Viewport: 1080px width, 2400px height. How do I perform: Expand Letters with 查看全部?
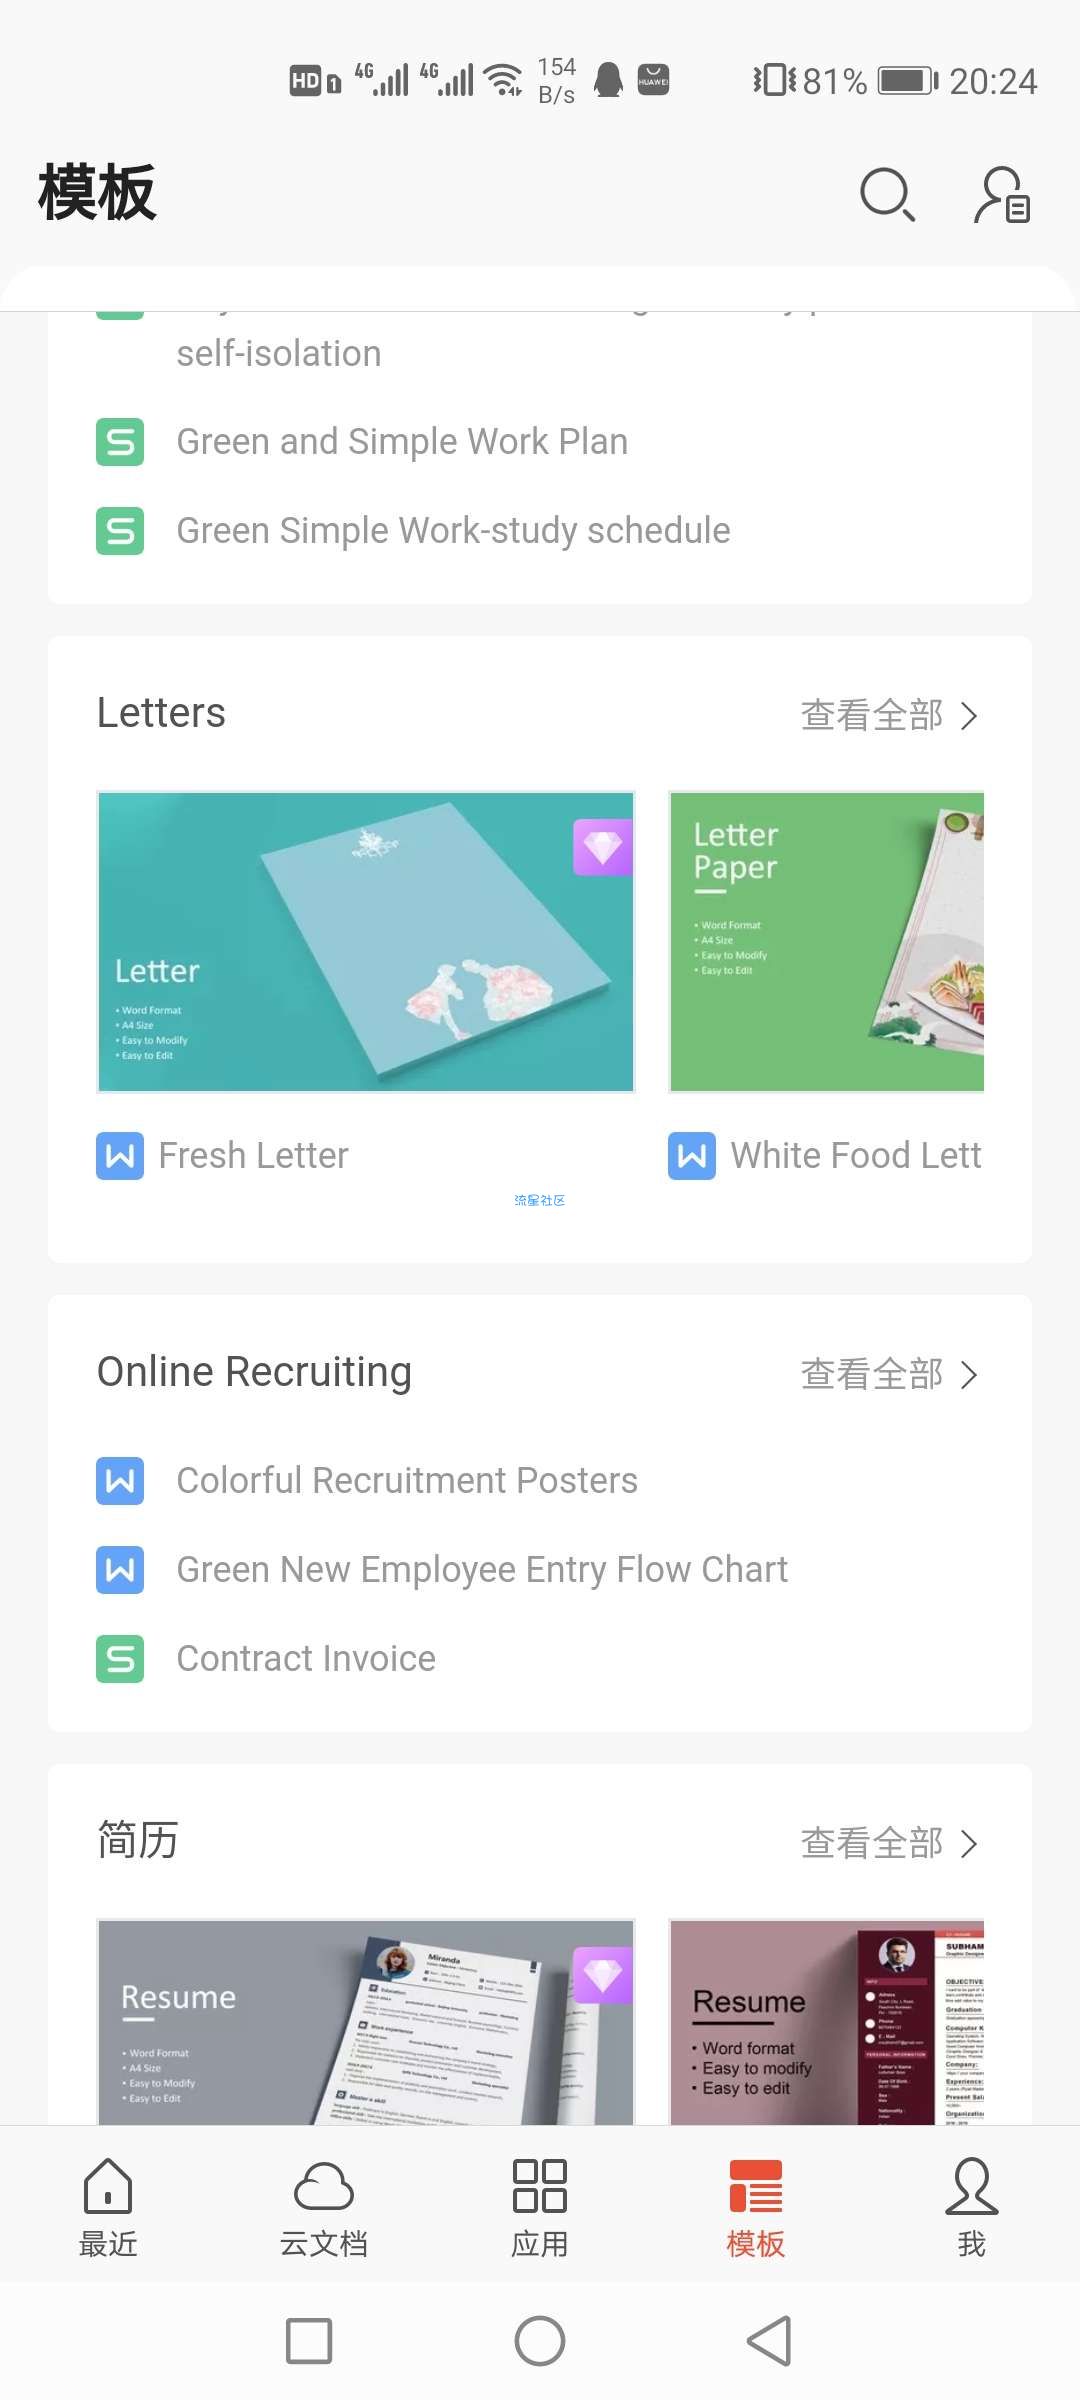[889, 715]
